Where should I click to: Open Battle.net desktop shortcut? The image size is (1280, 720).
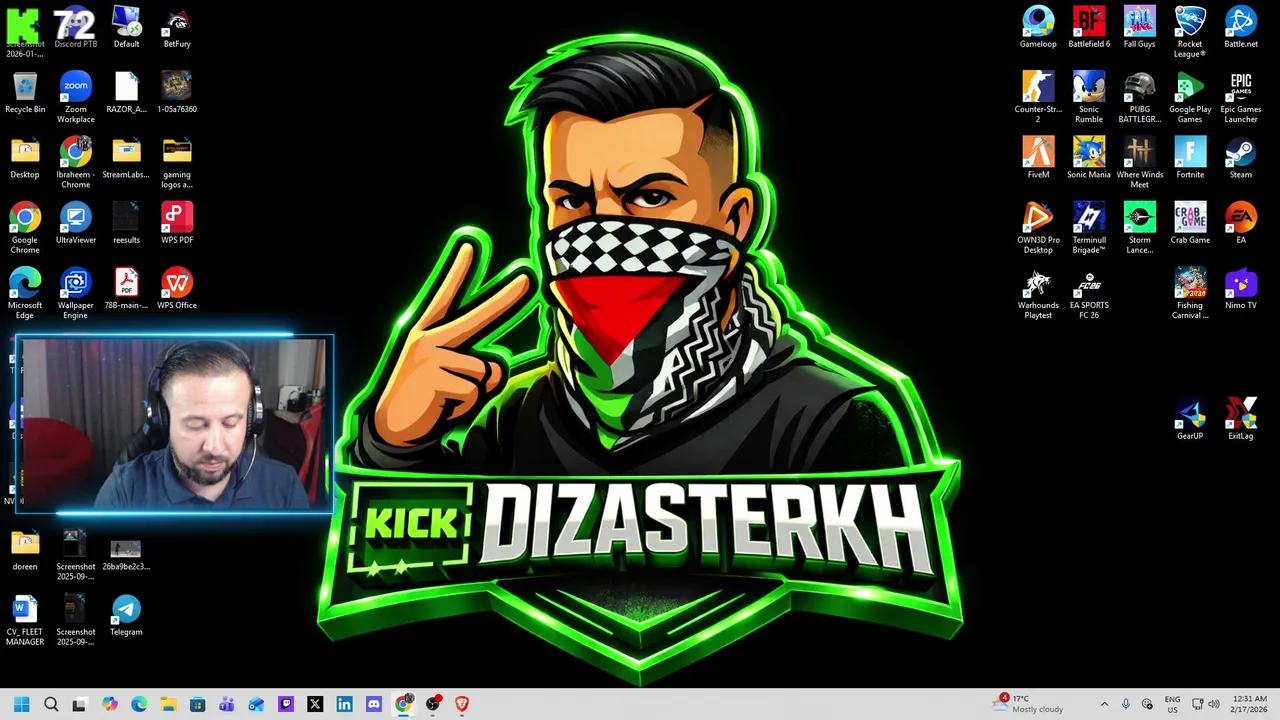point(1241,27)
